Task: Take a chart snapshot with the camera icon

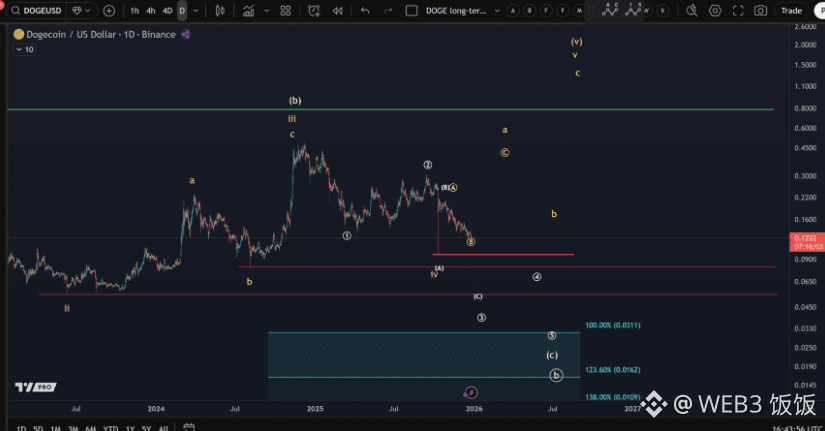Action: point(761,11)
